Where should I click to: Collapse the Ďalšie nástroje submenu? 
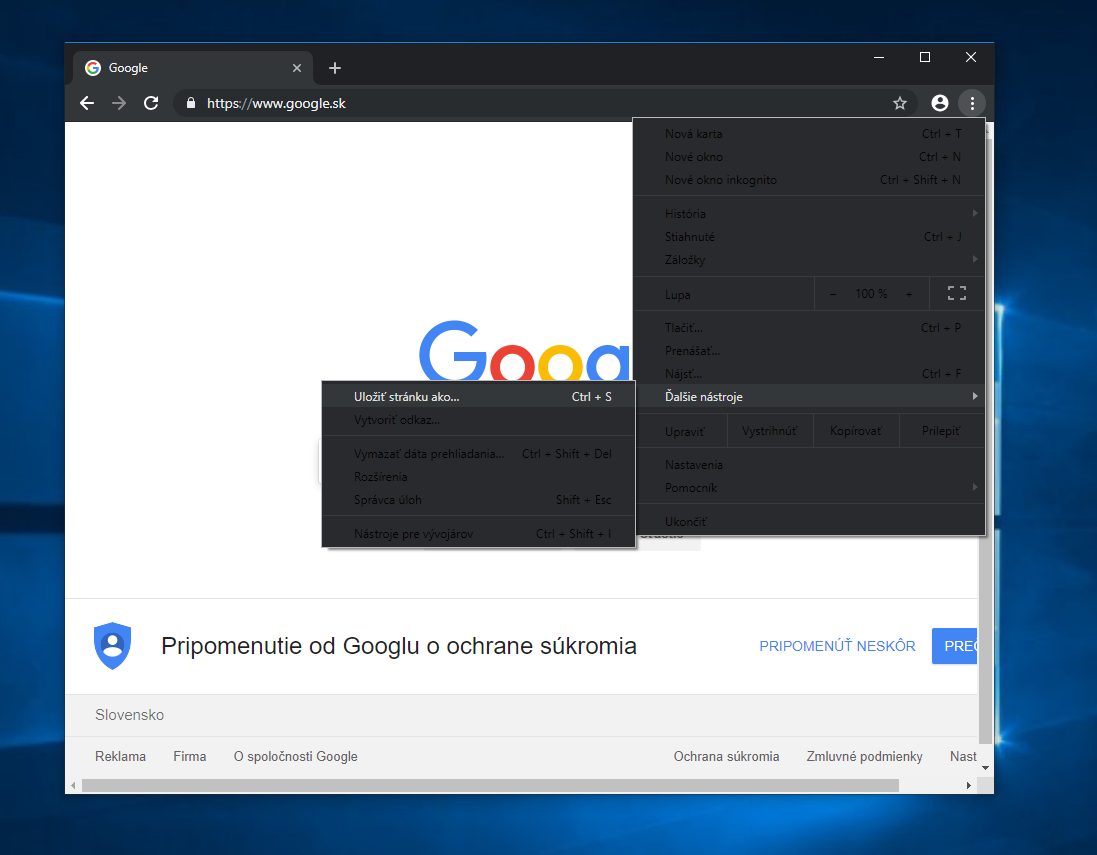coord(809,397)
